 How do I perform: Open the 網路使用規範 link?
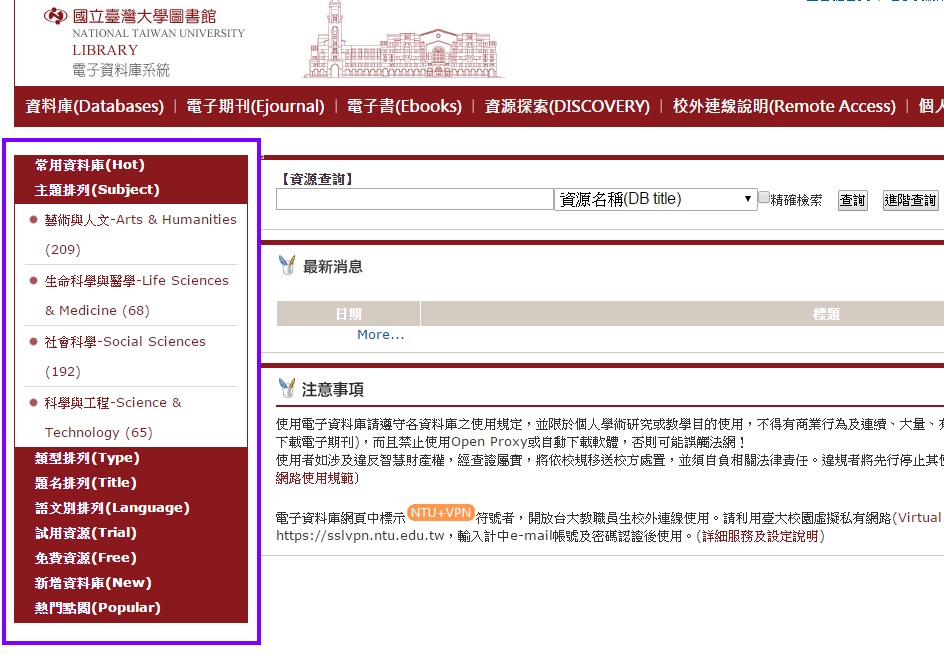(315, 478)
